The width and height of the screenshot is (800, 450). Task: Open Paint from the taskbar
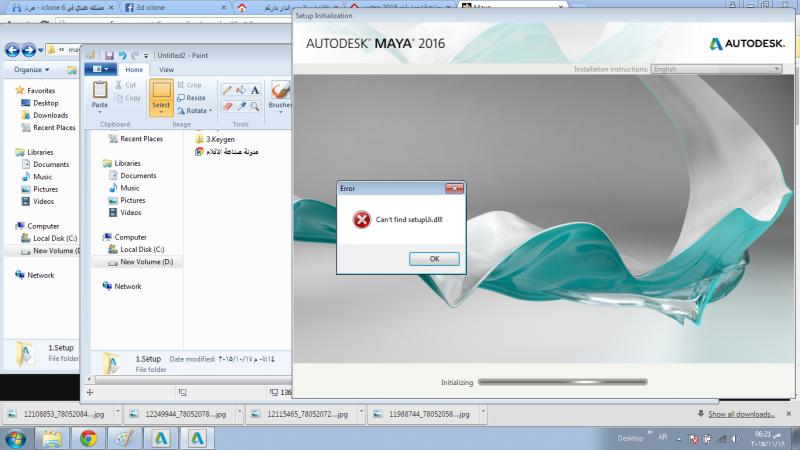point(124,438)
